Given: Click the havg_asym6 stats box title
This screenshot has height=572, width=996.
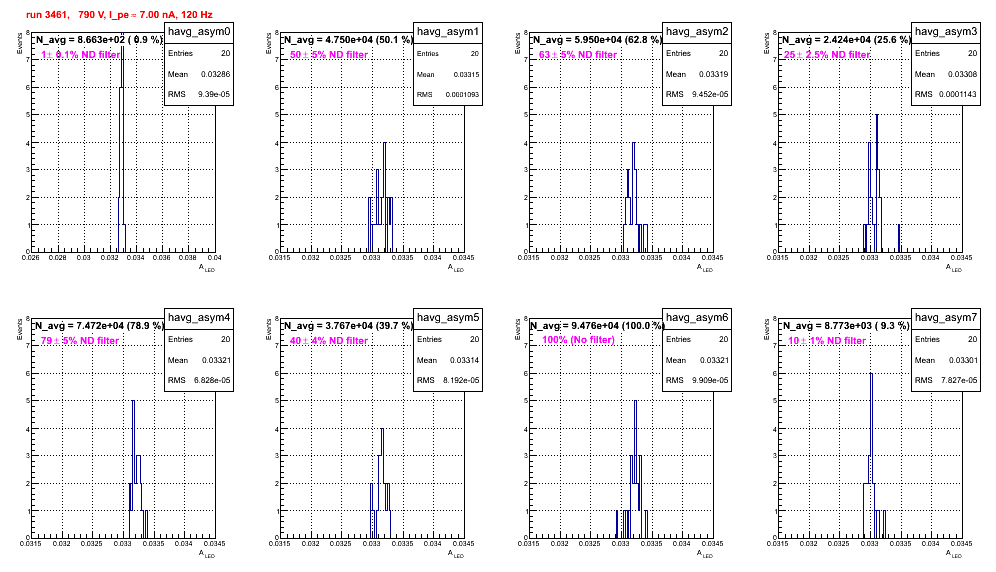Looking at the screenshot, I should point(697,318).
